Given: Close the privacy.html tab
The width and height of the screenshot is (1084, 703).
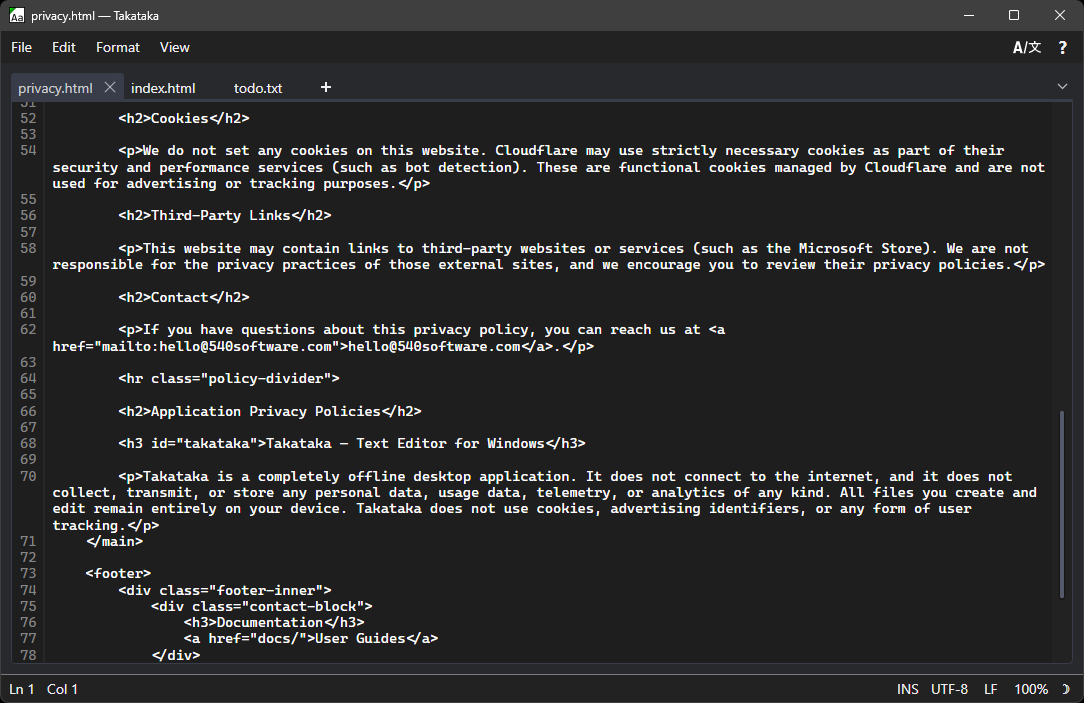Looking at the screenshot, I should point(109,87).
